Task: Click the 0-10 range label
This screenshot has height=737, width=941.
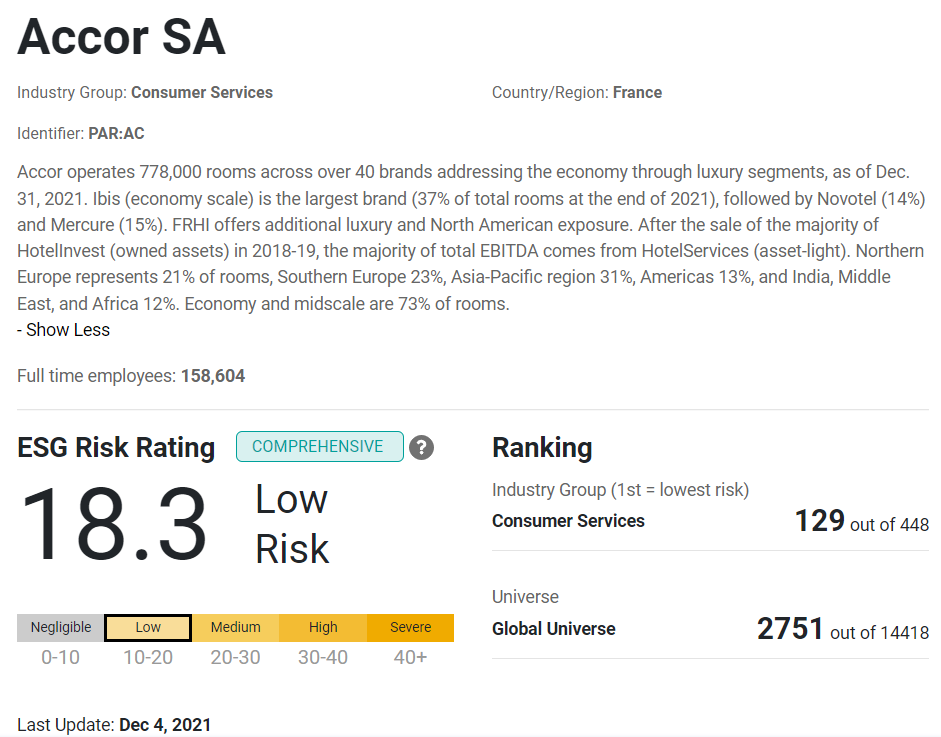Action: pos(60,658)
